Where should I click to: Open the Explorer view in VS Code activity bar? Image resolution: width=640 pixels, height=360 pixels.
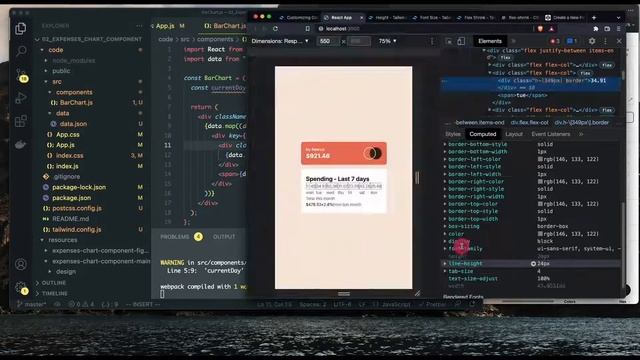(20, 28)
